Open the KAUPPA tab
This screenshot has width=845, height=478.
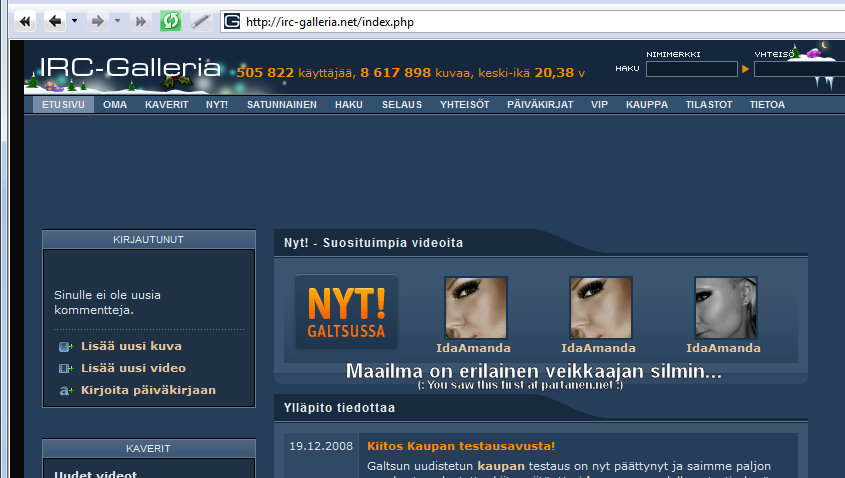[647, 105]
